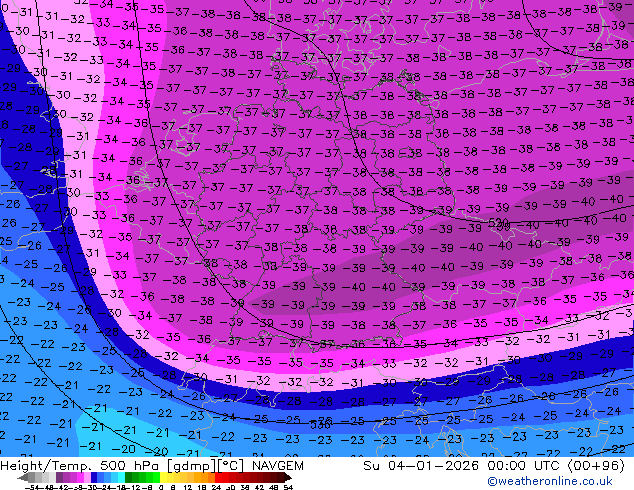This screenshot has height=490, width=634.
Task: Click the '[°C]' unit label
Action: click(230, 466)
